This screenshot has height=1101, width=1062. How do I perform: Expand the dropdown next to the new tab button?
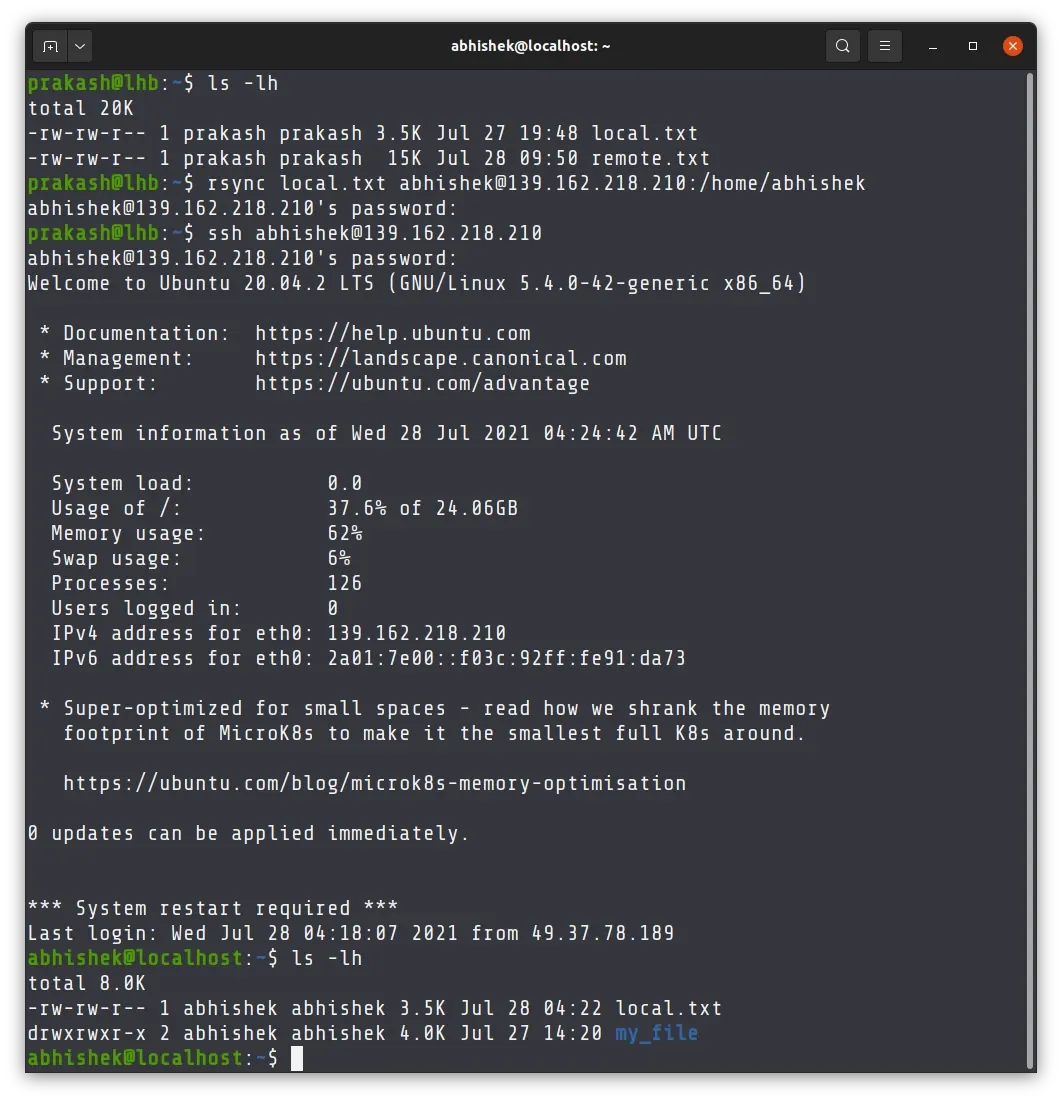click(79, 45)
